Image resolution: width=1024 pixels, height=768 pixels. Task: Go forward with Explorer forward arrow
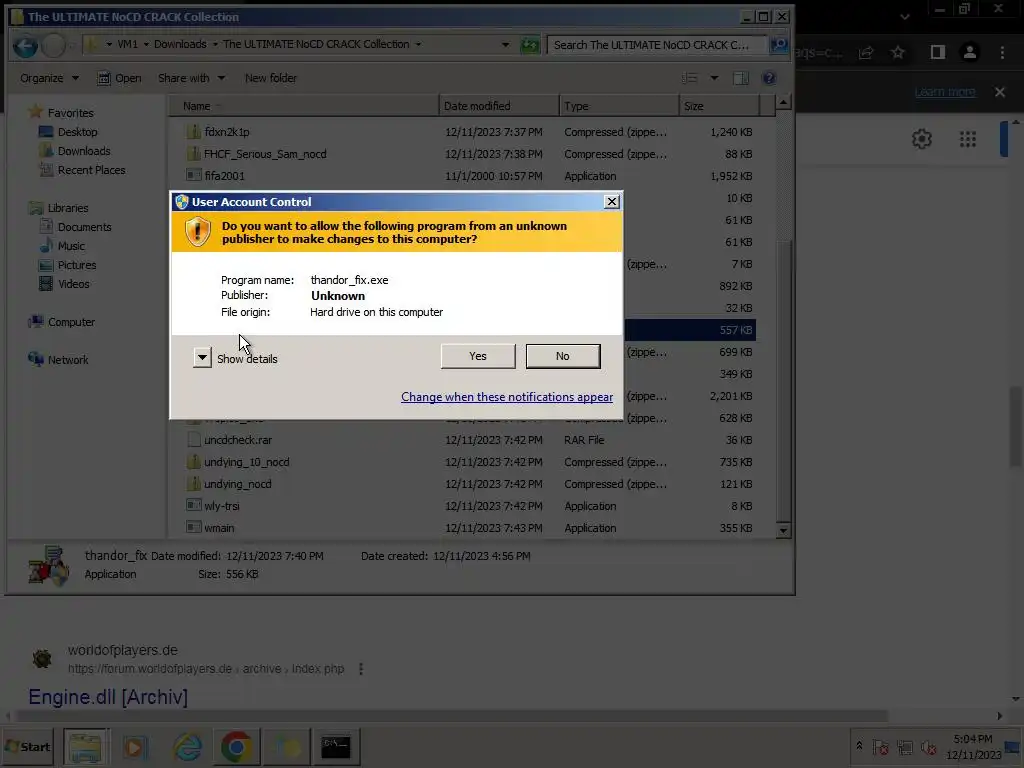click(54, 46)
